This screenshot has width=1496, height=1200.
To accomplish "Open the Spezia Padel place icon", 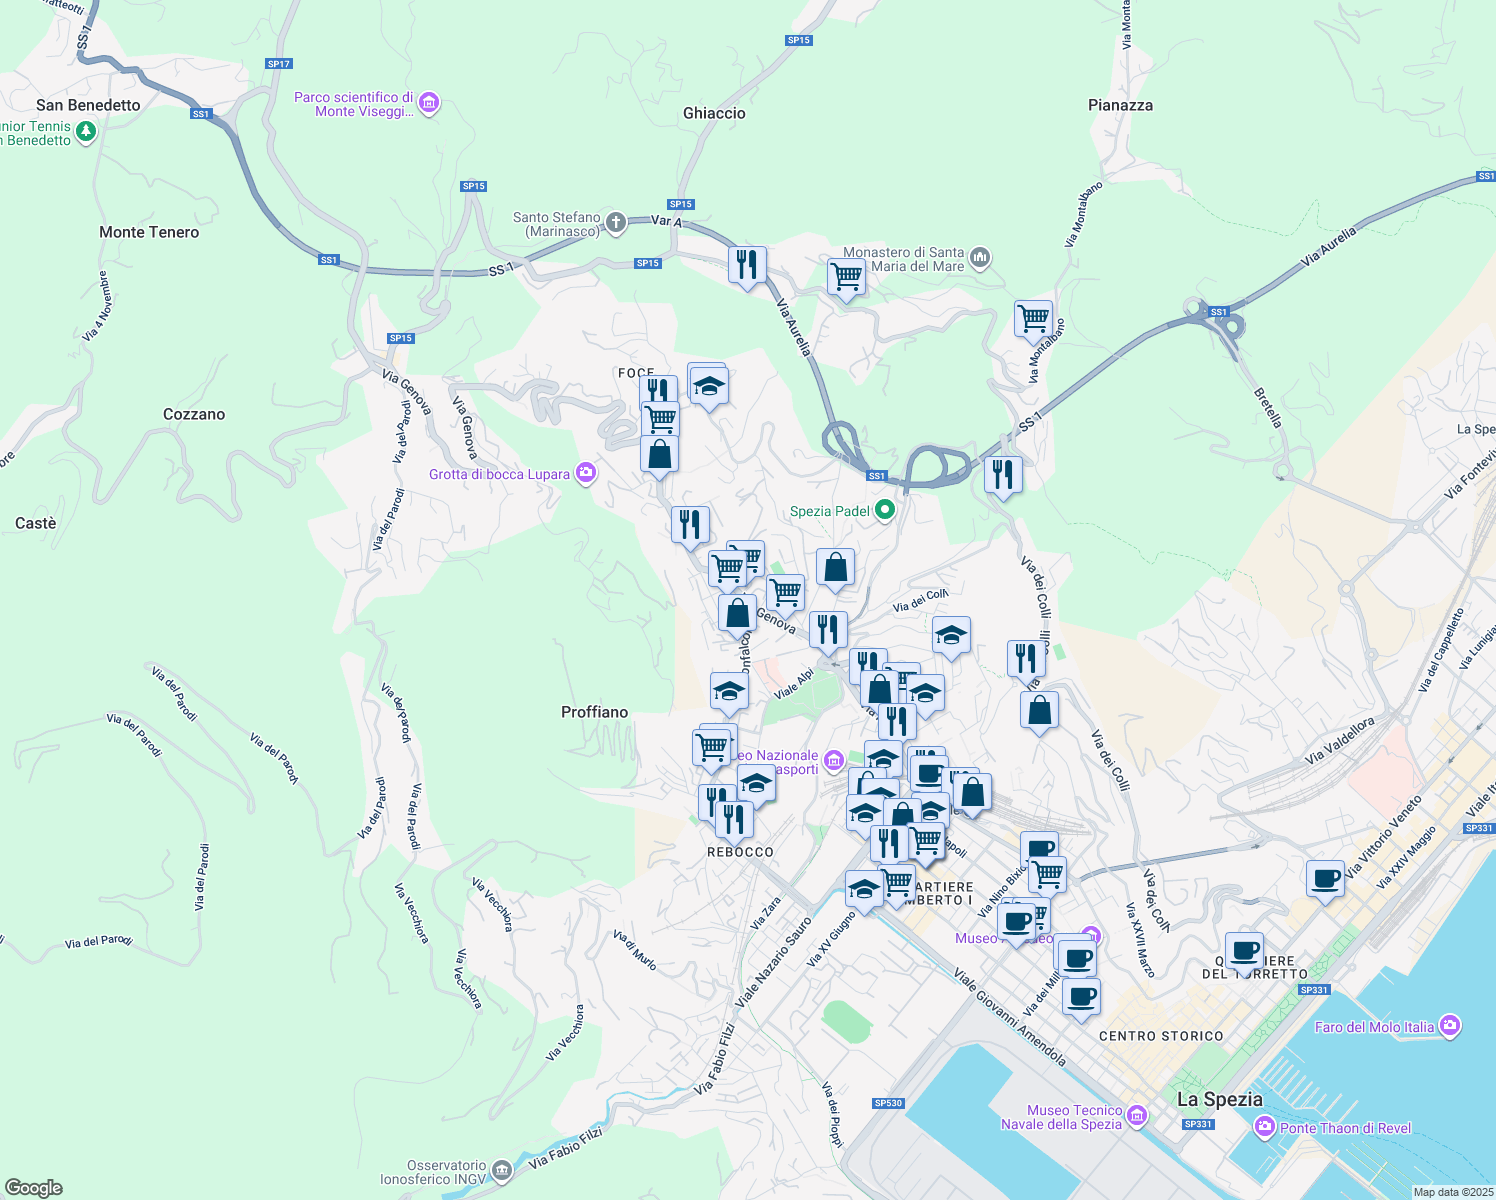I will coord(884,509).
